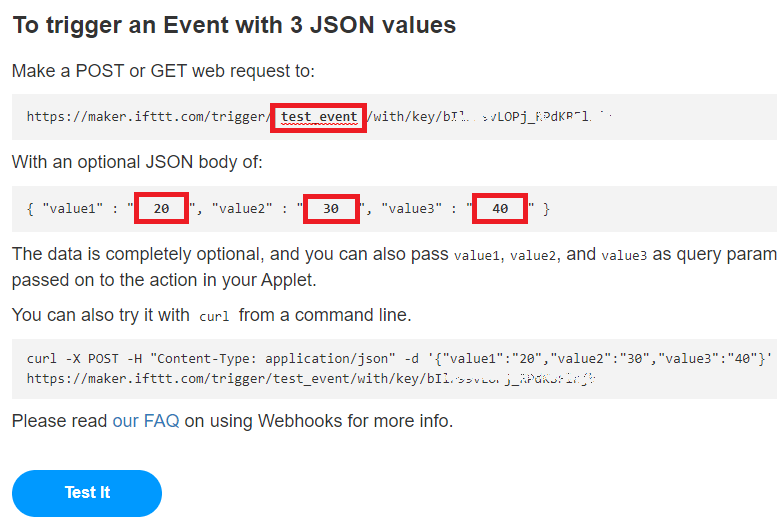Click "With an optional JSON body of" text
This screenshot has height=529, width=777.
(137, 162)
